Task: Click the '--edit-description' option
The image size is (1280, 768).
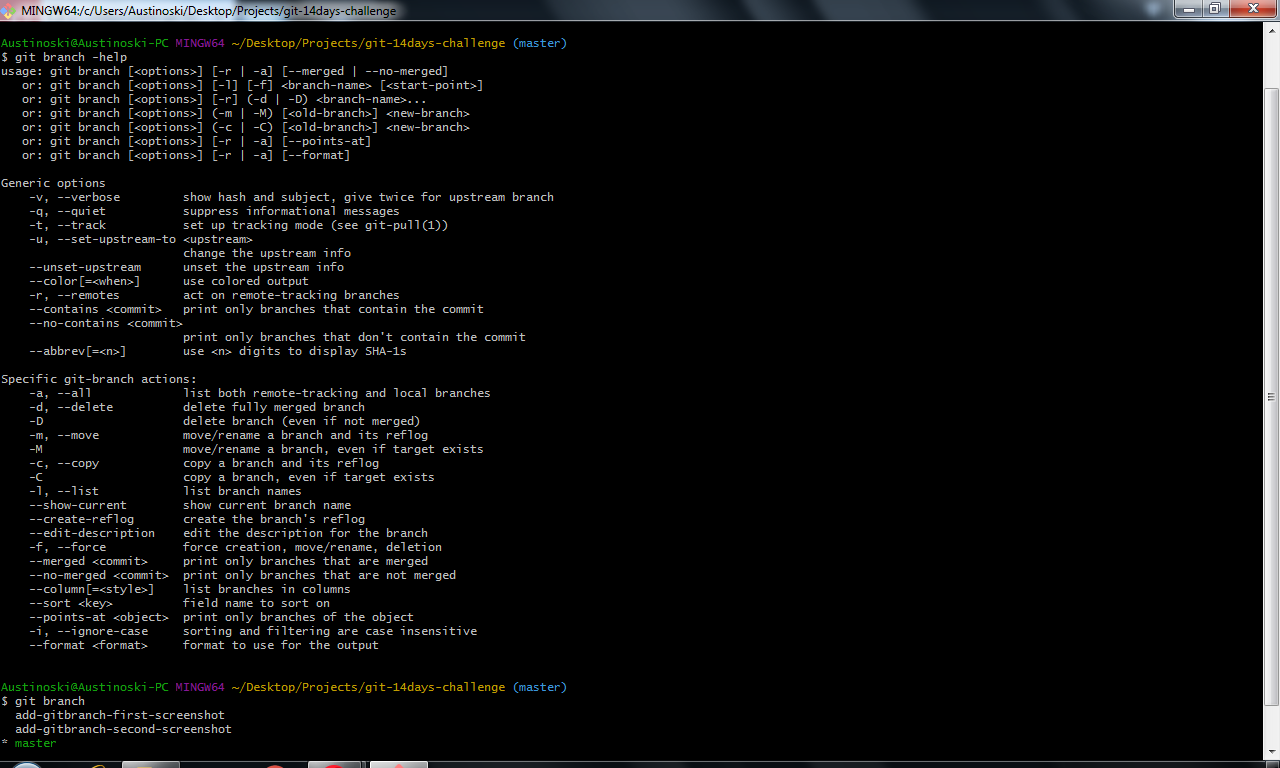Action: click(92, 533)
